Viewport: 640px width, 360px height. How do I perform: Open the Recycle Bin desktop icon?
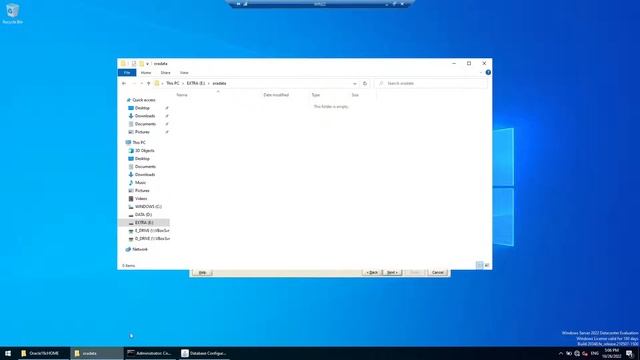tap(12, 13)
